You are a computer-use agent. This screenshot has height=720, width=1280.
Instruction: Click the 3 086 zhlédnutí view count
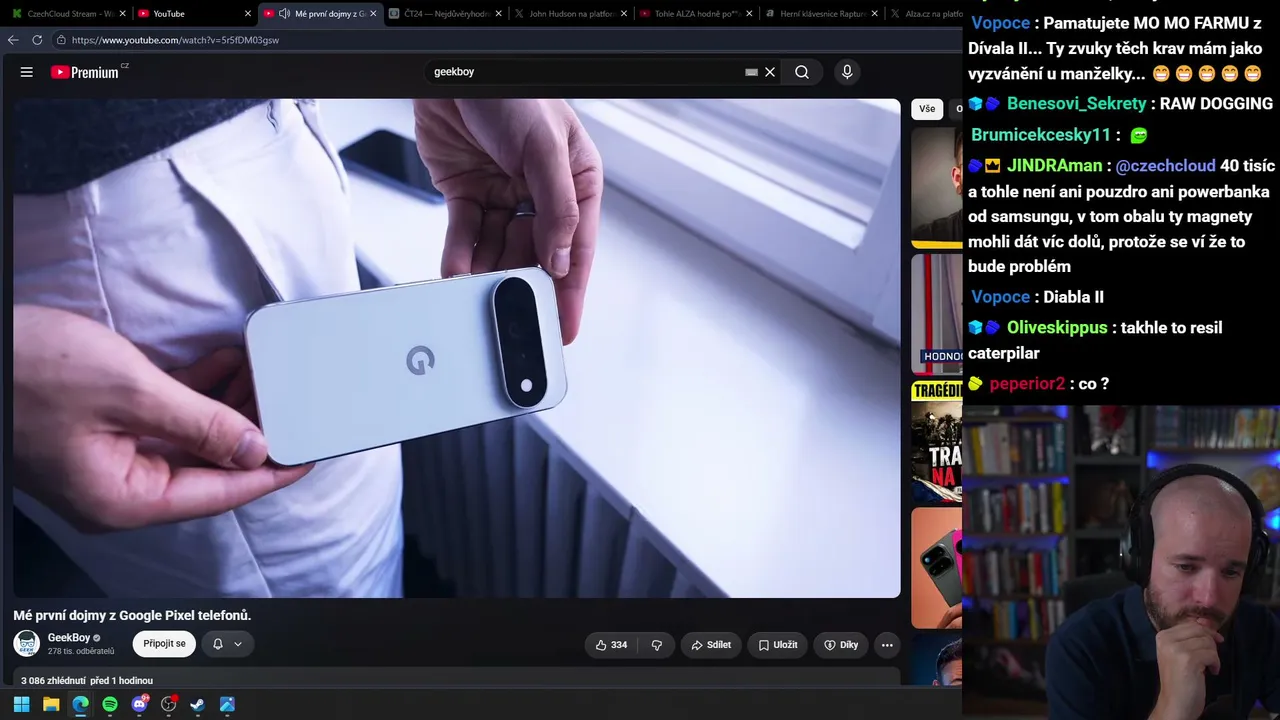pyautogui.click(x=53, y=680)
